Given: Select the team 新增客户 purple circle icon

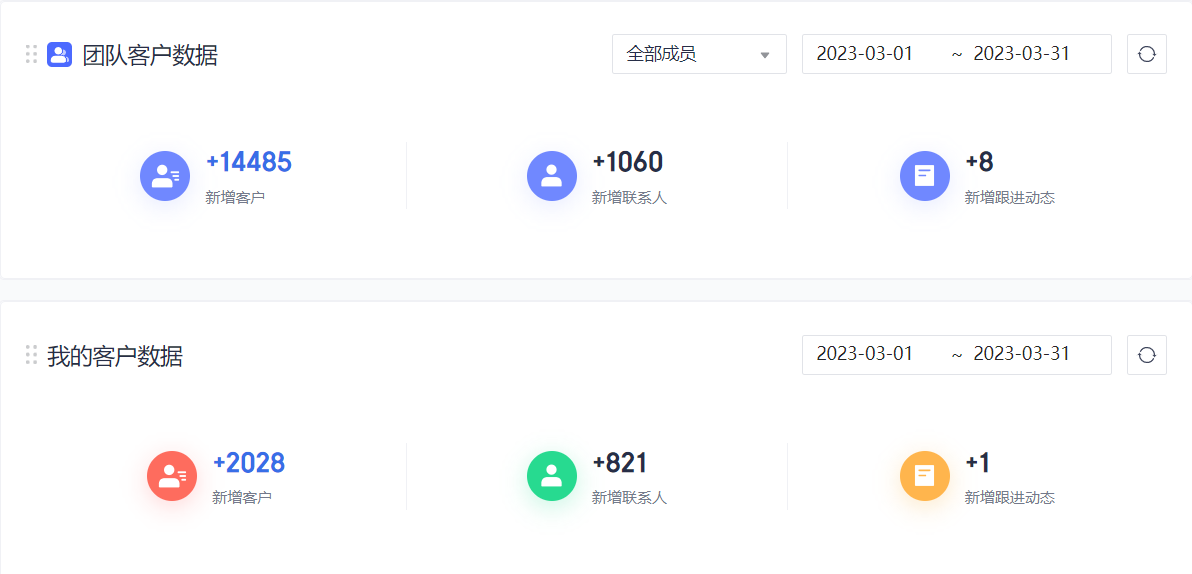Looking at the screenshot, I should click(165, 176).
